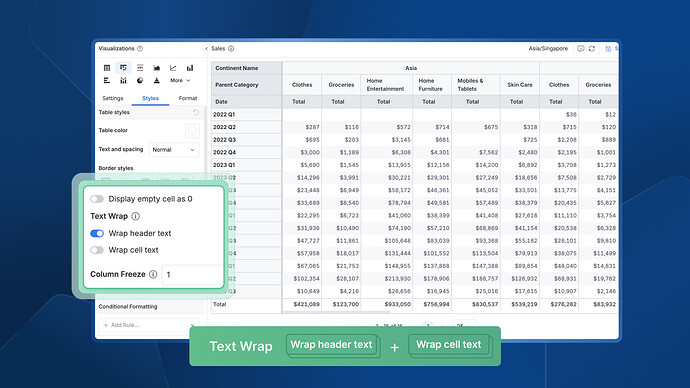Click the Column Freeze input field
The height and width of the screenshot is (388, 690).
pyautogui.click(x=192, y=275)
